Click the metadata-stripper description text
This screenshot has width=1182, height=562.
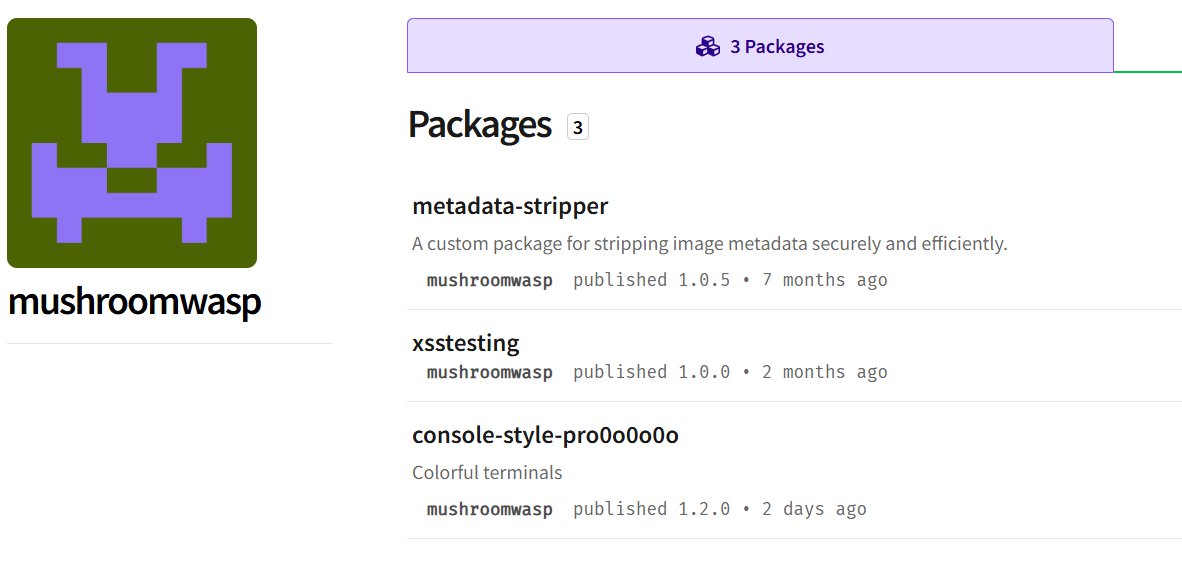pos(709,244)
